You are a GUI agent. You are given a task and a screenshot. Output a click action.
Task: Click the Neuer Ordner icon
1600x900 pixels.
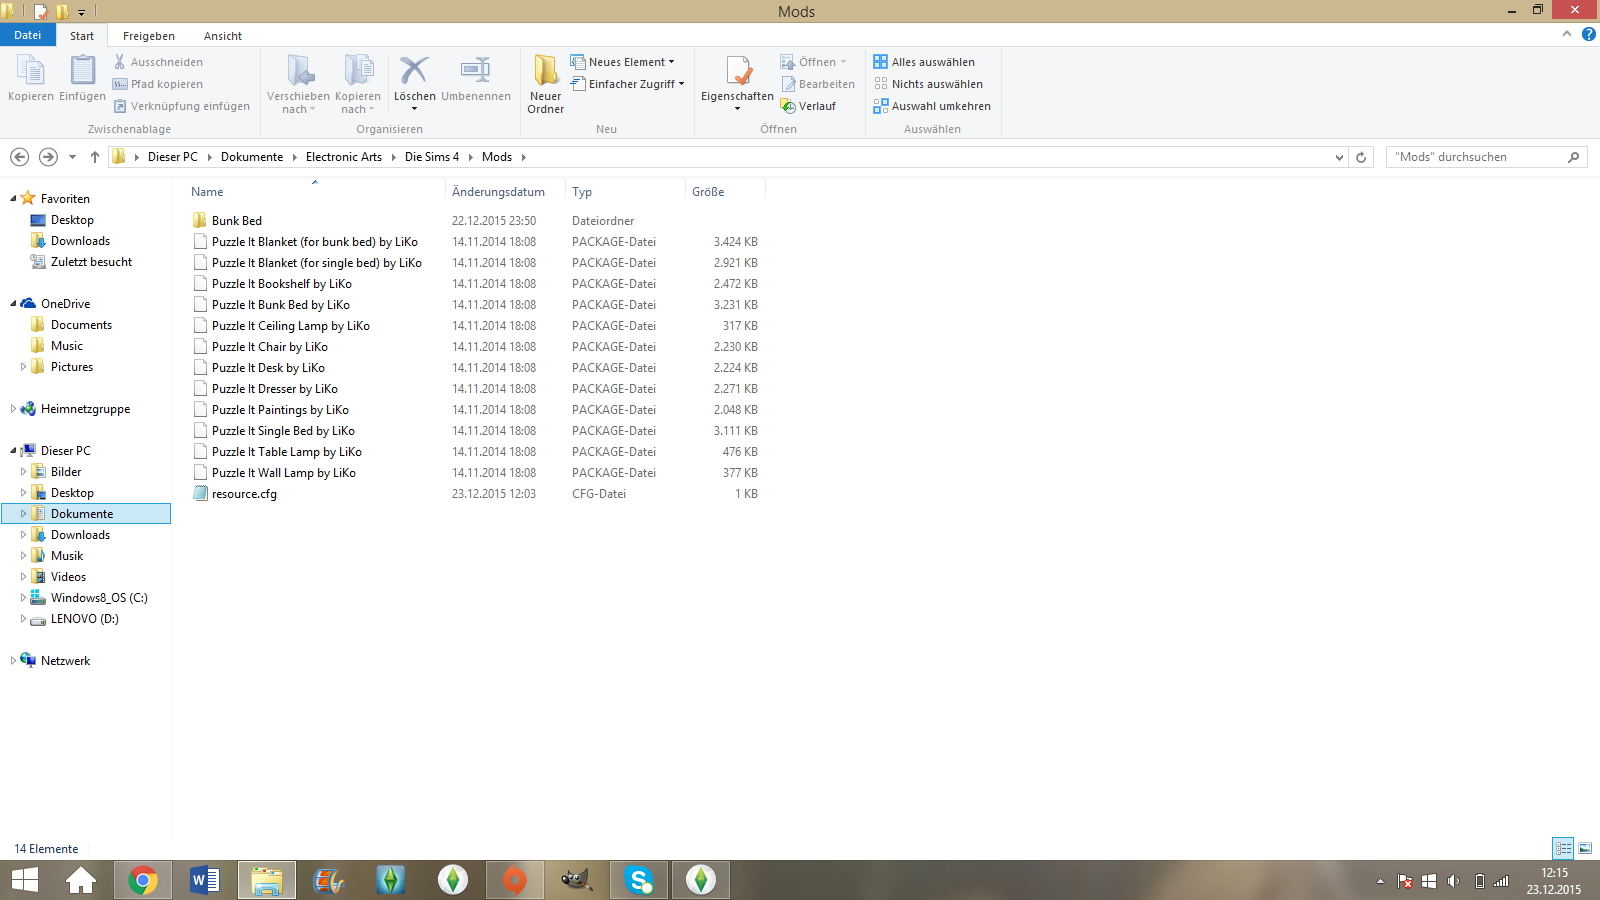pyautogui.click(x=545, y=72)
